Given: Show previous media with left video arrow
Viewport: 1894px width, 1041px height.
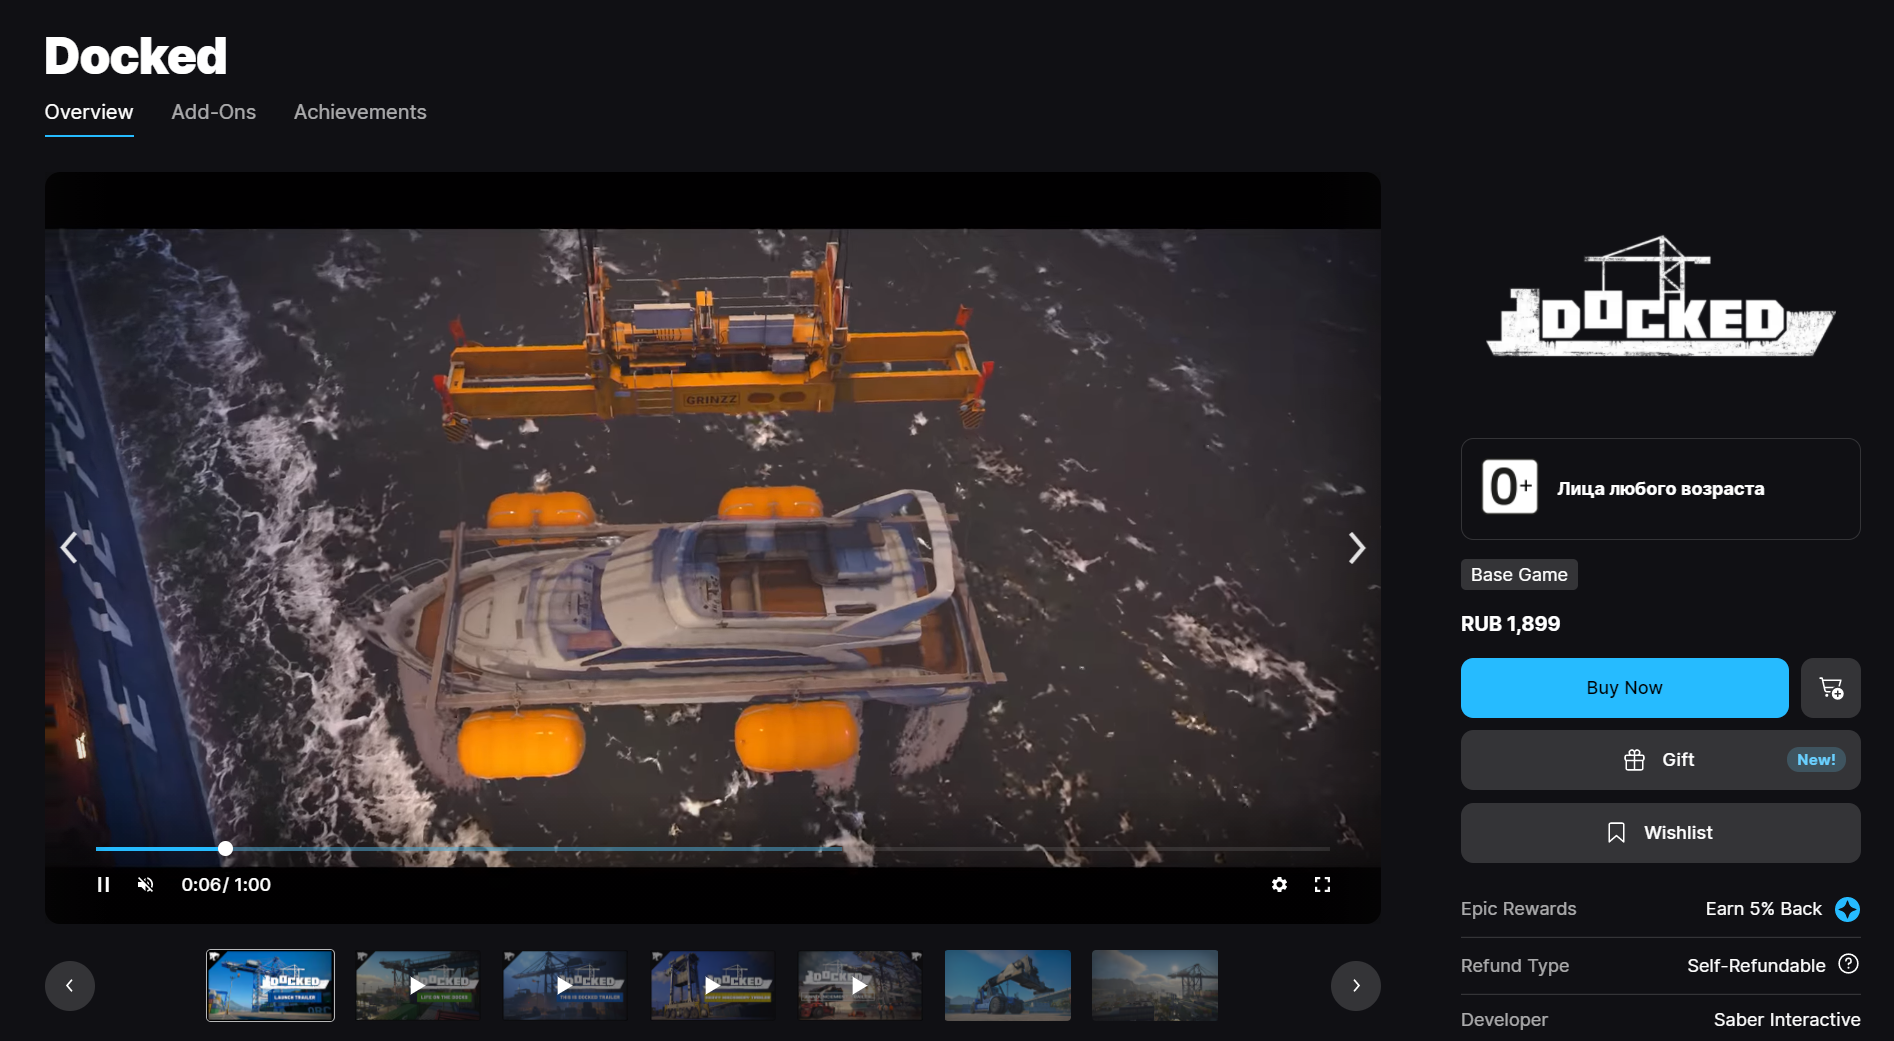Looking at the screenshot, I should tap(69, 548).
